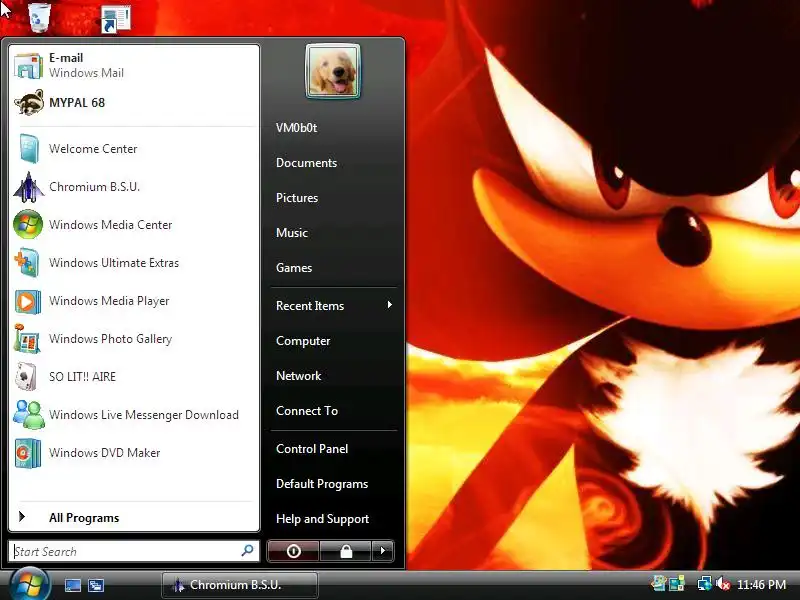Expand shutdown options arrow button
The width and height of the screenshot is (800, 600).
[x=383, y=551]
